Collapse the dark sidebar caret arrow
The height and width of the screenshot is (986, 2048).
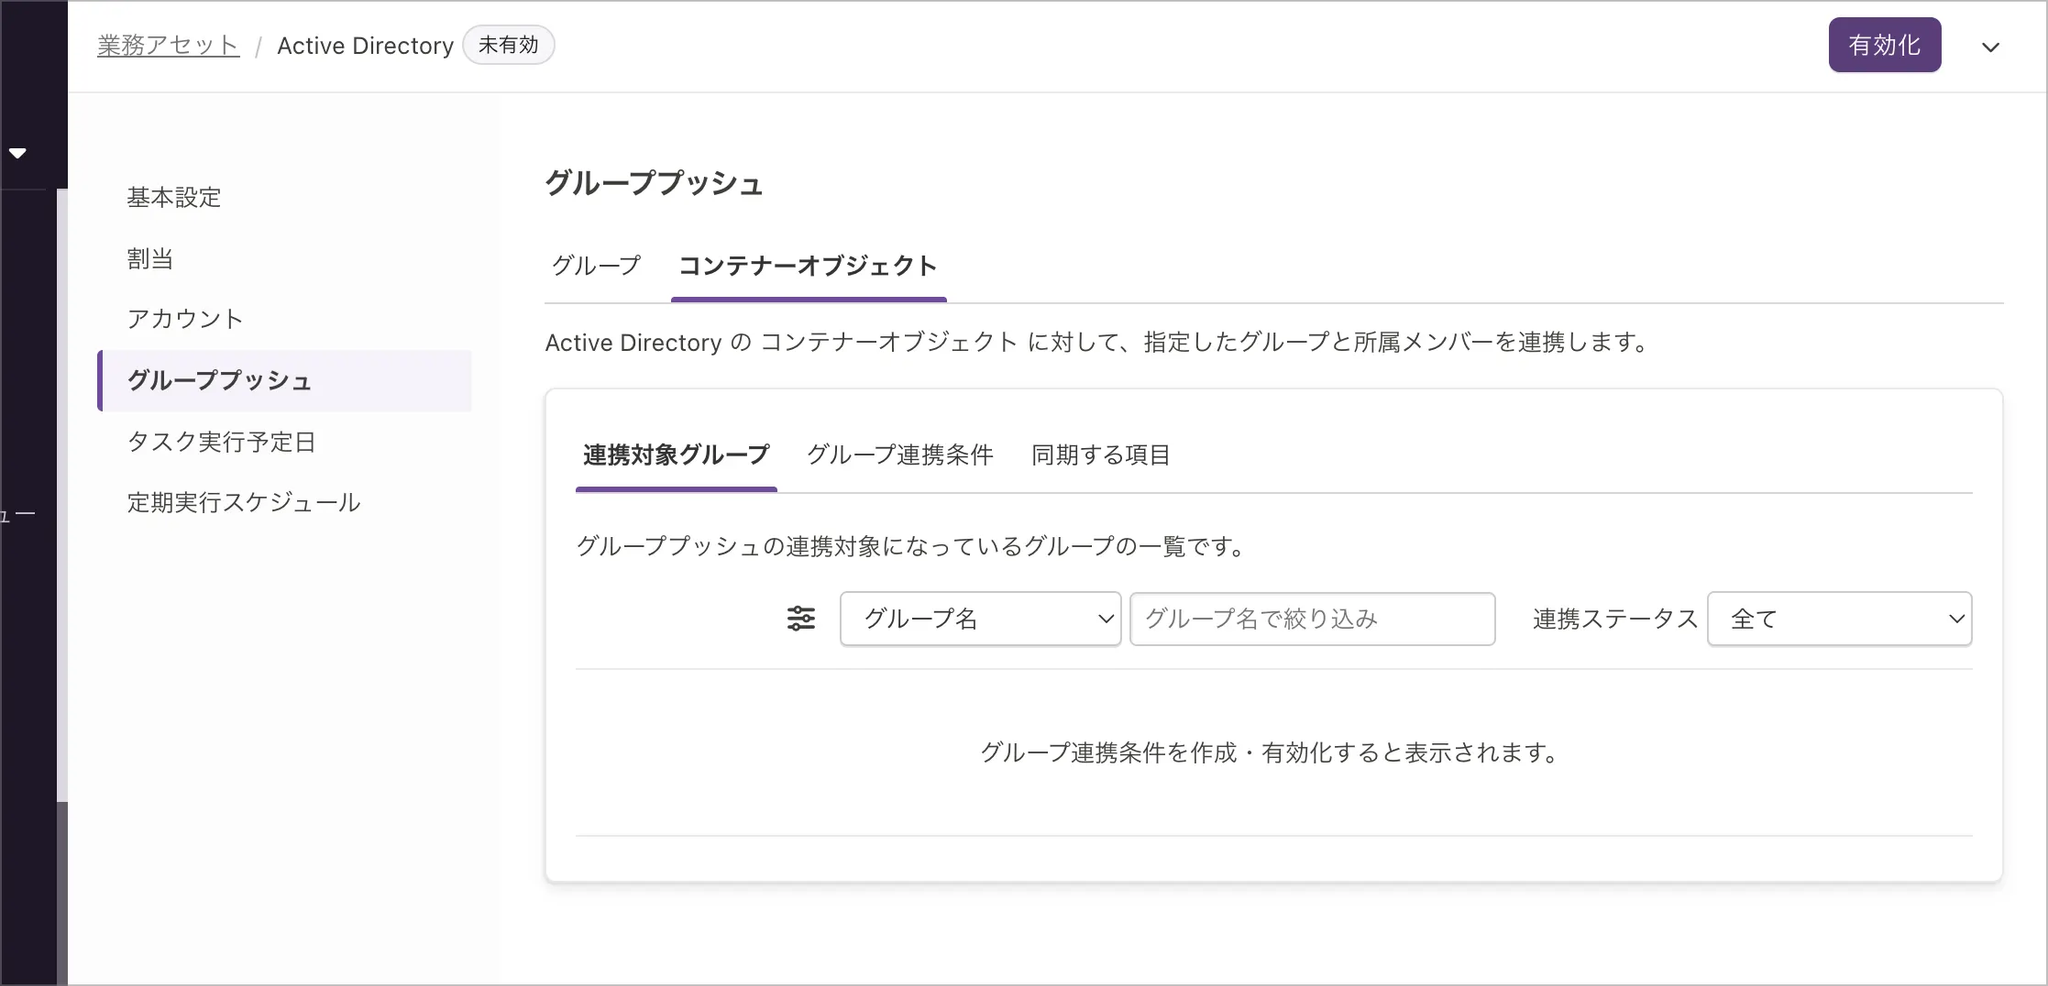click(x=17, y=153)
